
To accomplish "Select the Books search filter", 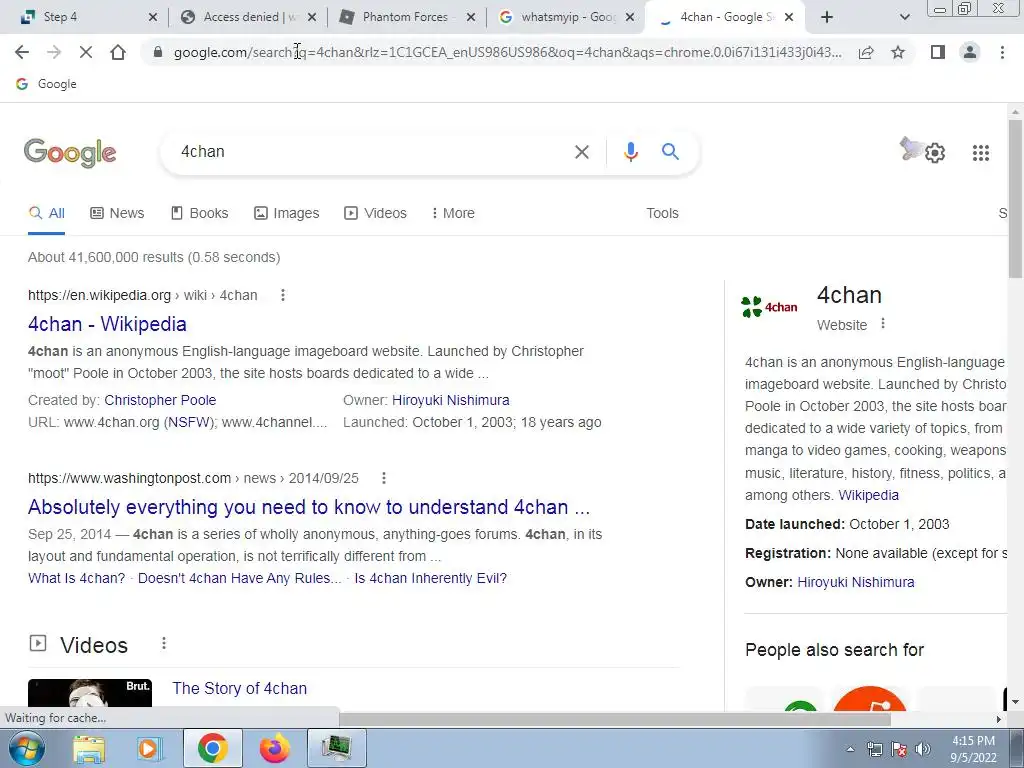I will (x=199, y=213).
